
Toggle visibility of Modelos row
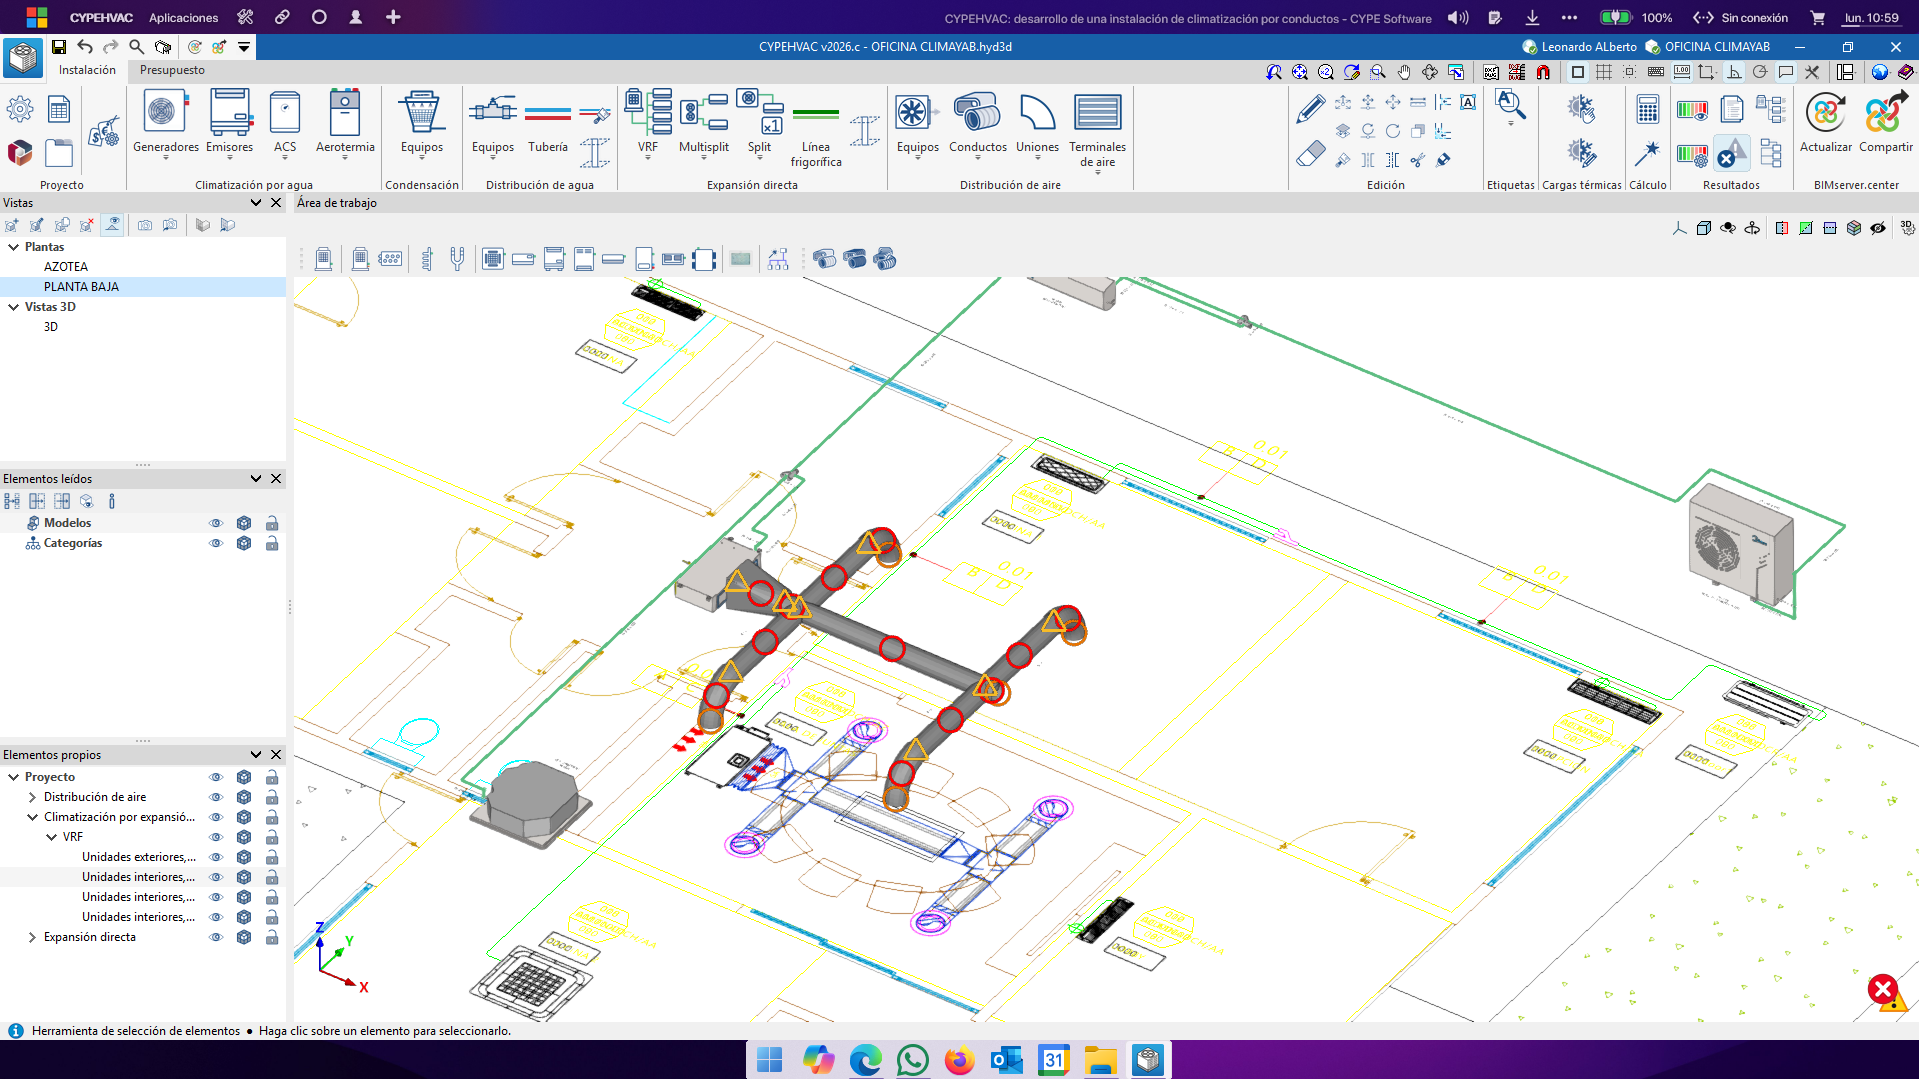(215, 523)
